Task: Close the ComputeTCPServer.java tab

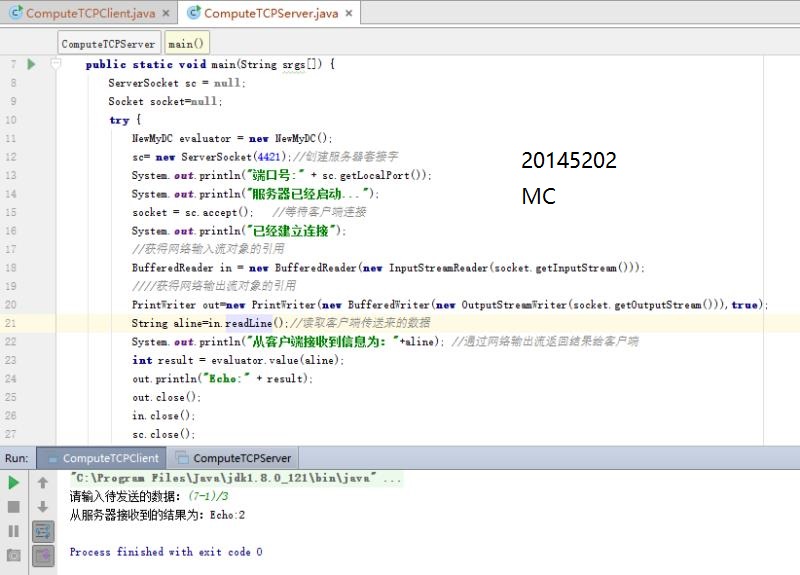Action: [349, 13]
